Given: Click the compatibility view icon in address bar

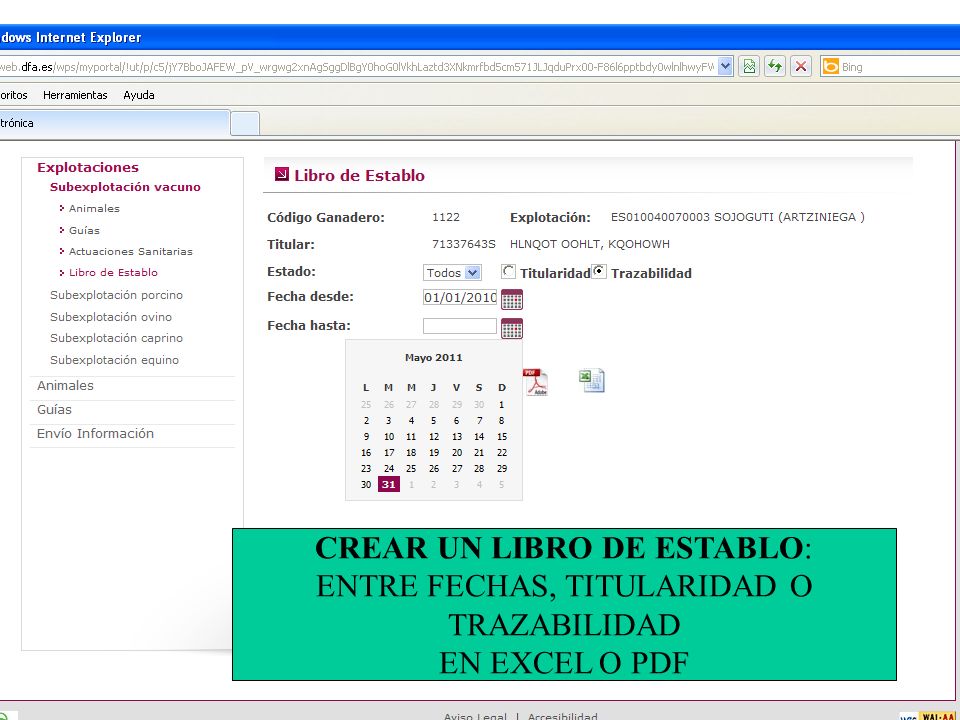Looking at the screenshot, I should click(749, 66).
